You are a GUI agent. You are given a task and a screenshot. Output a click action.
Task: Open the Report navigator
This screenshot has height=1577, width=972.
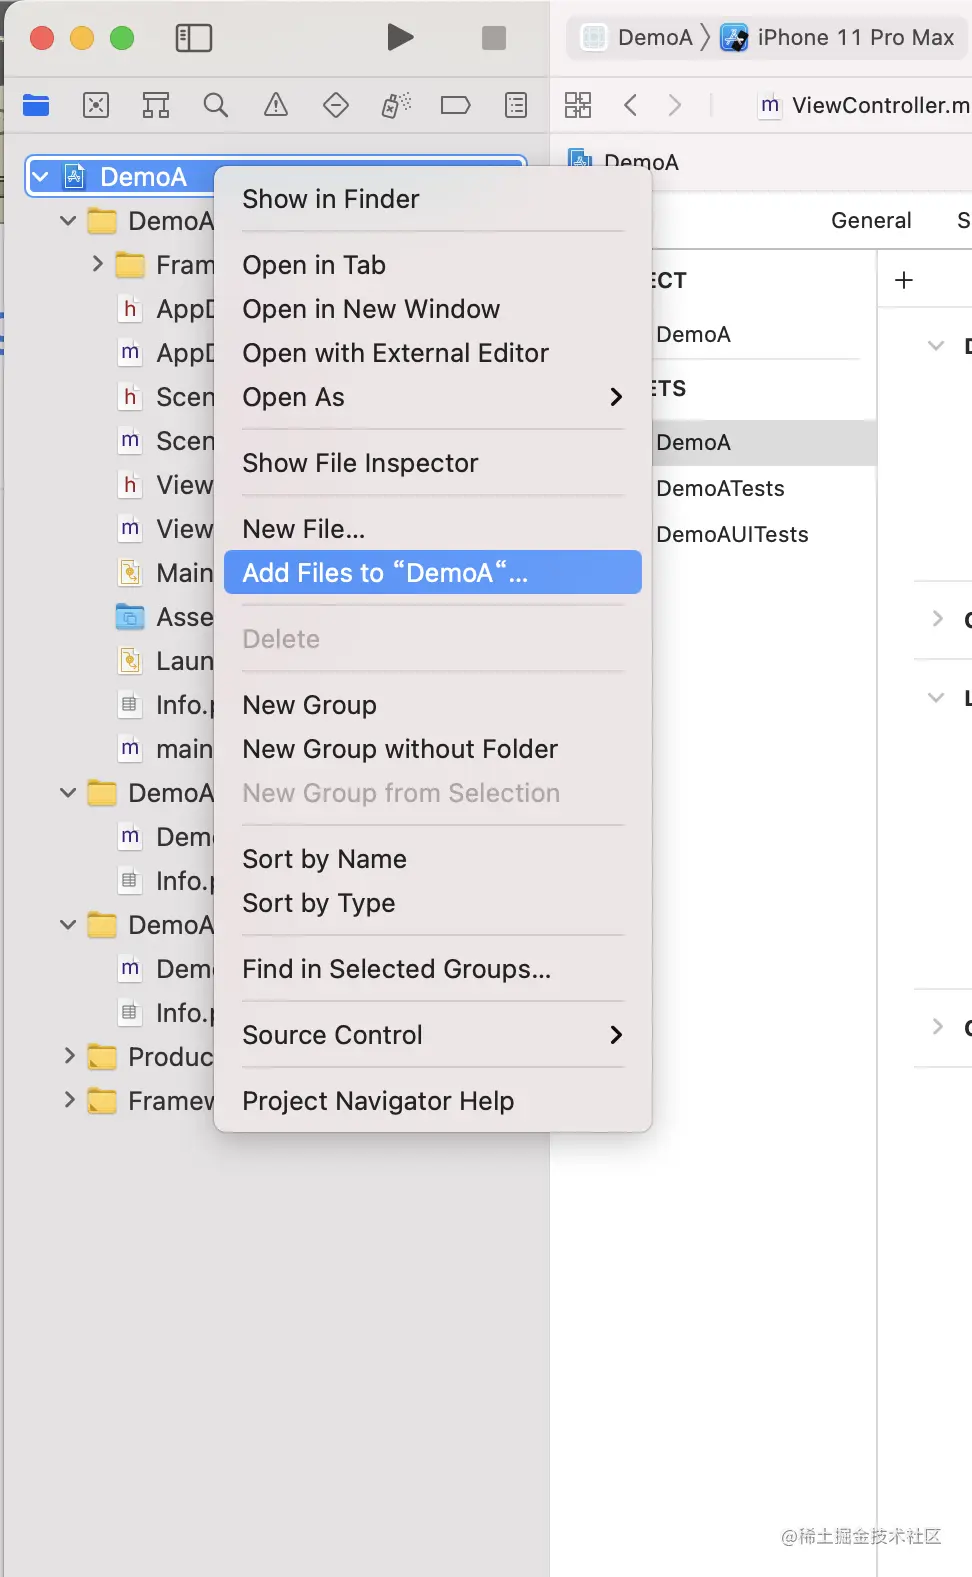516,105
